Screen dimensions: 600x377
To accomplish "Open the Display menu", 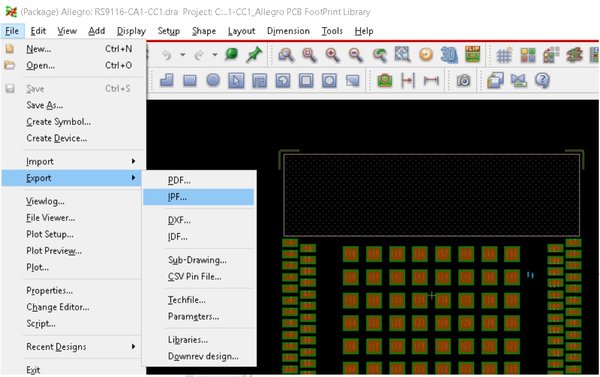I will click(x=131, y=31).
